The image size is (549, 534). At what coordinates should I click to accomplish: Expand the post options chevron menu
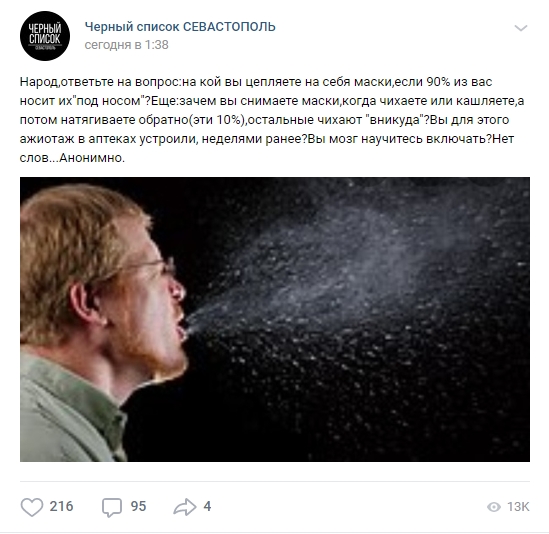[x=521, y=28]
